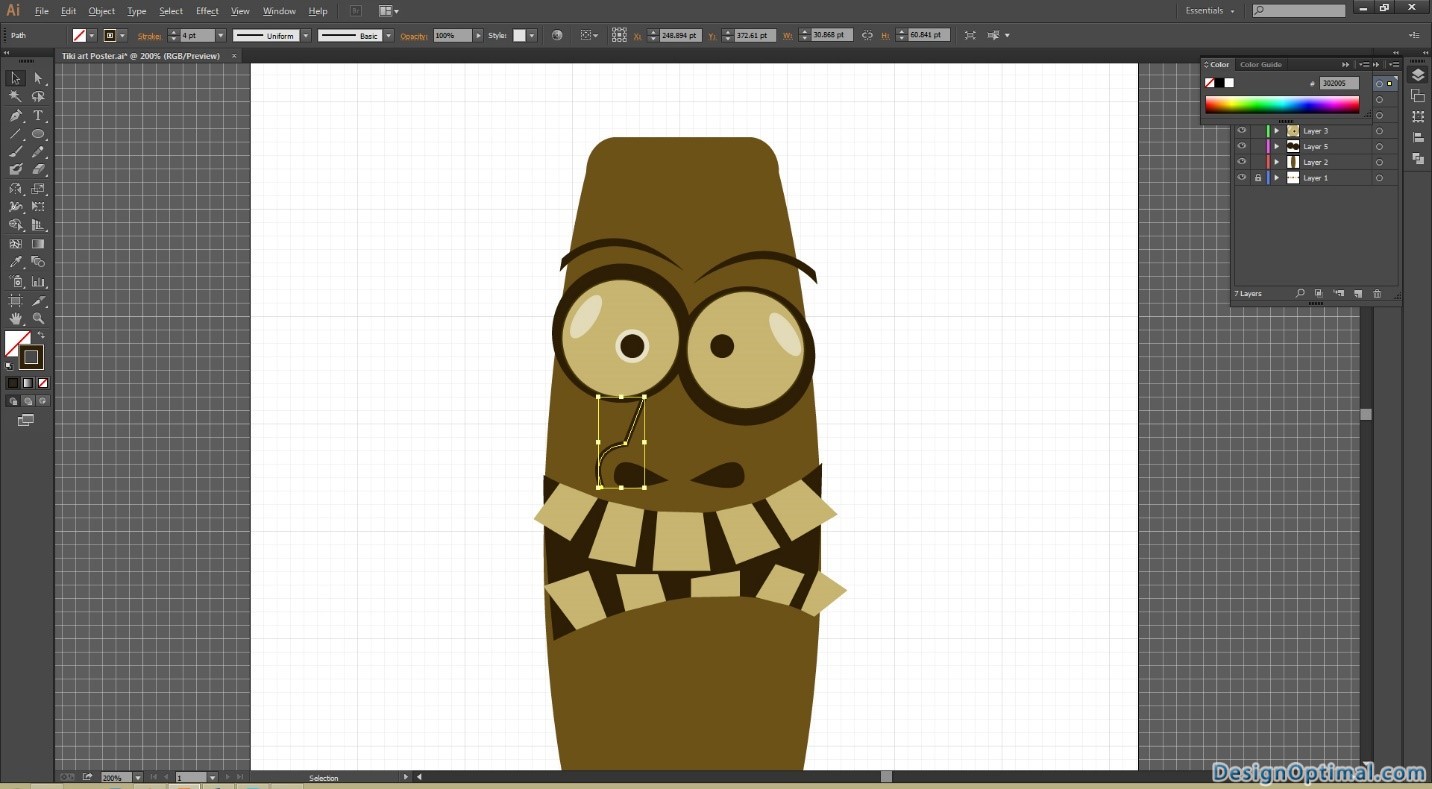Hide Layer 3 using its eye icon
Viewport: 1432px width, 789px height.
(1242, 131)
